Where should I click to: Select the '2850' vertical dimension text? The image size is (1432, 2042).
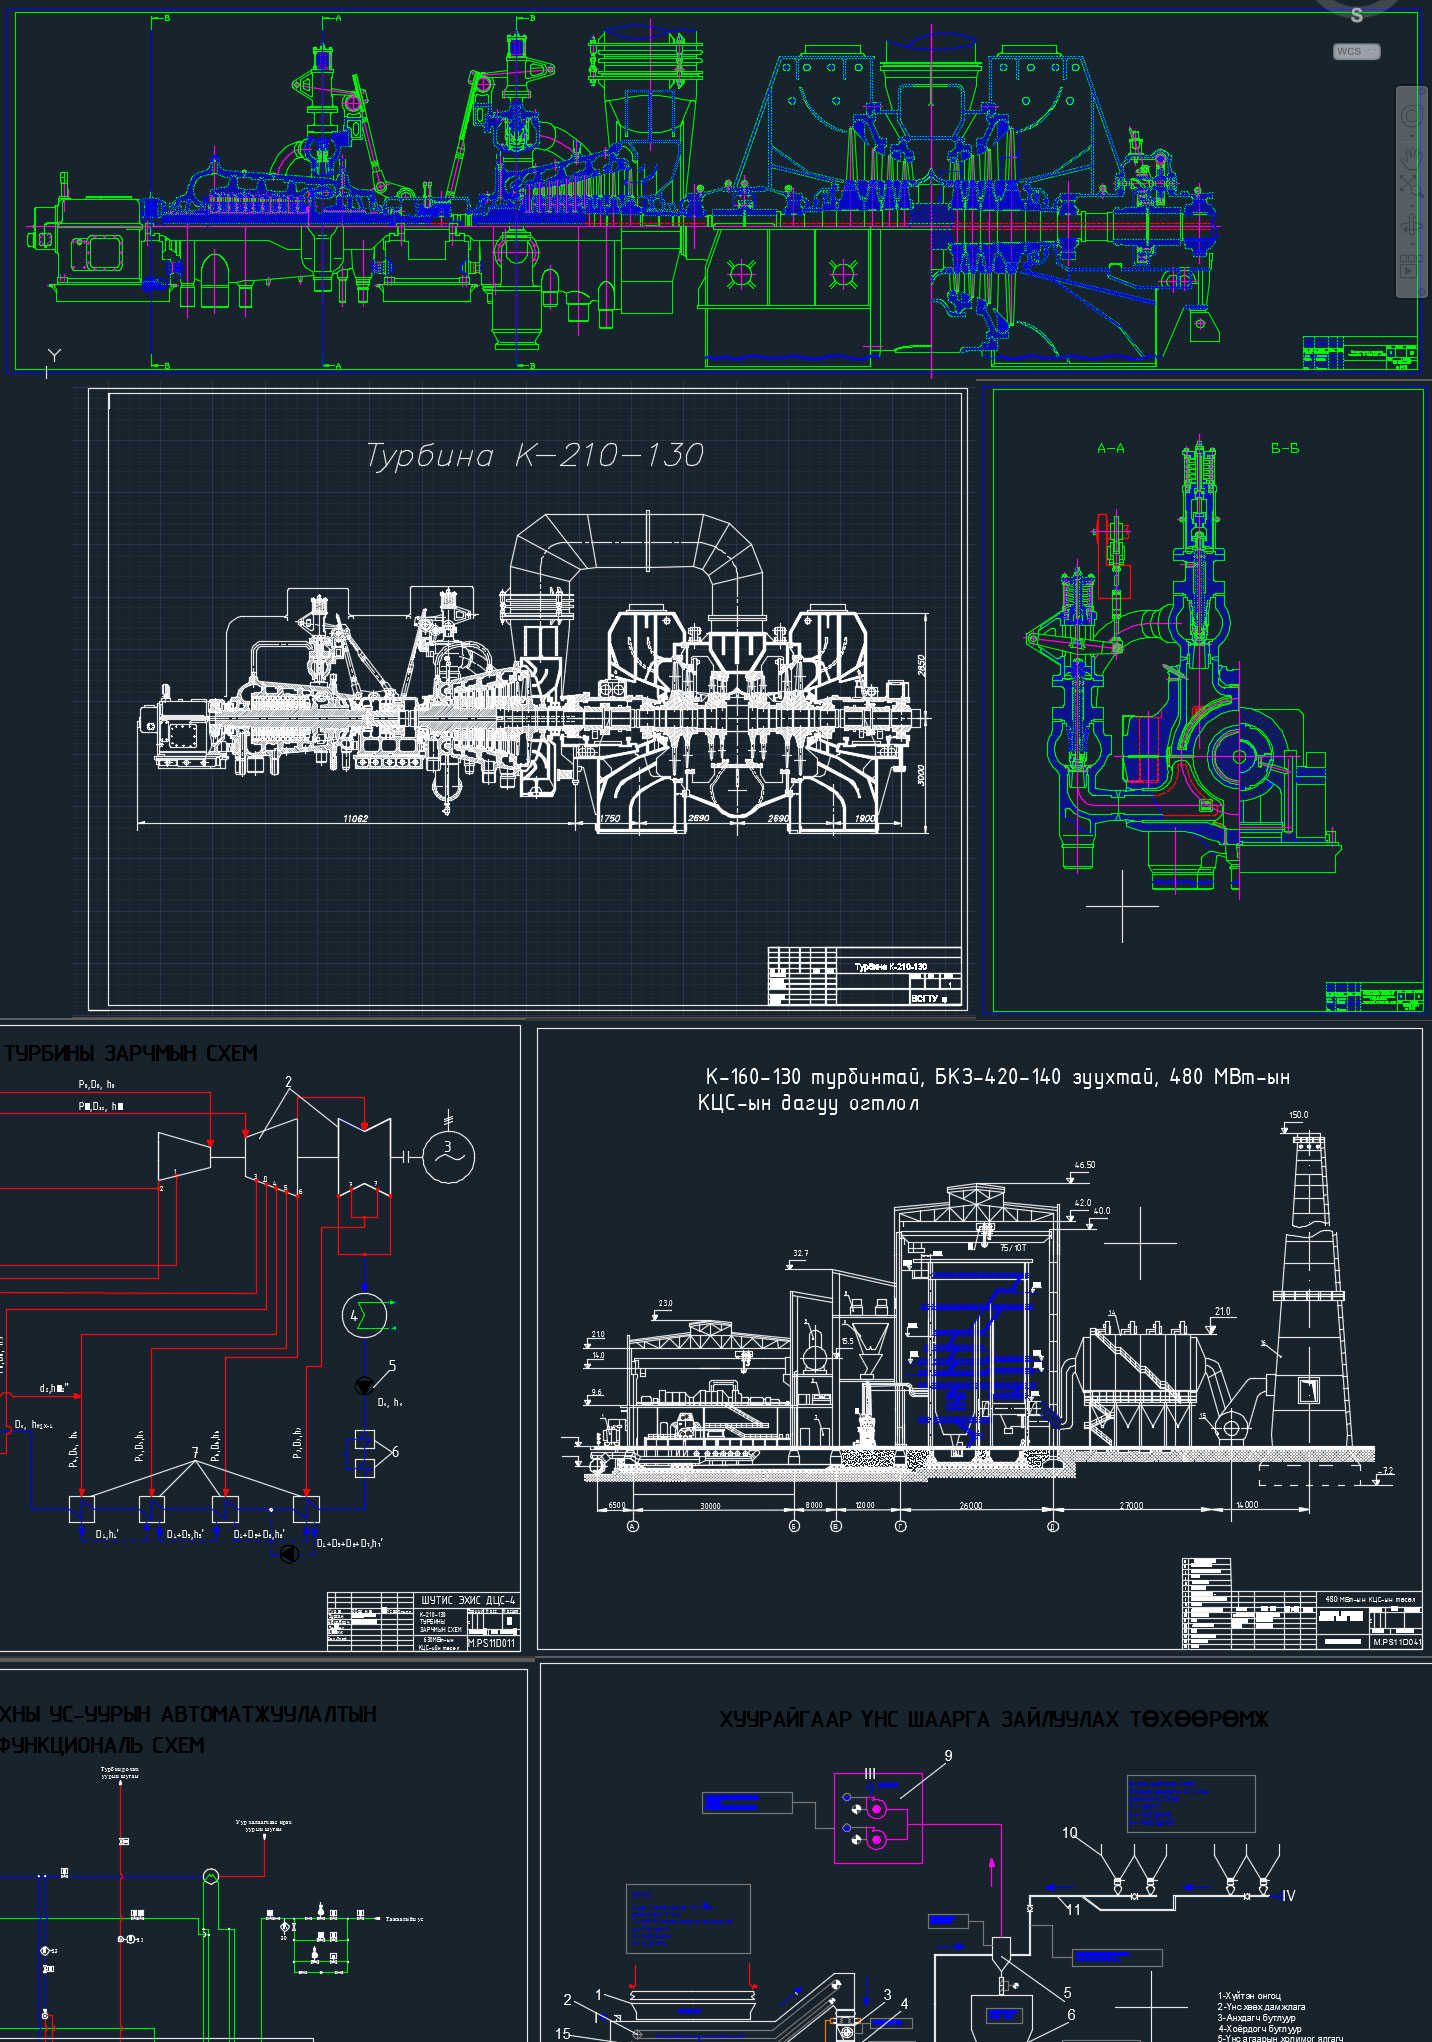pyautogui.click(x=922, y=665)
